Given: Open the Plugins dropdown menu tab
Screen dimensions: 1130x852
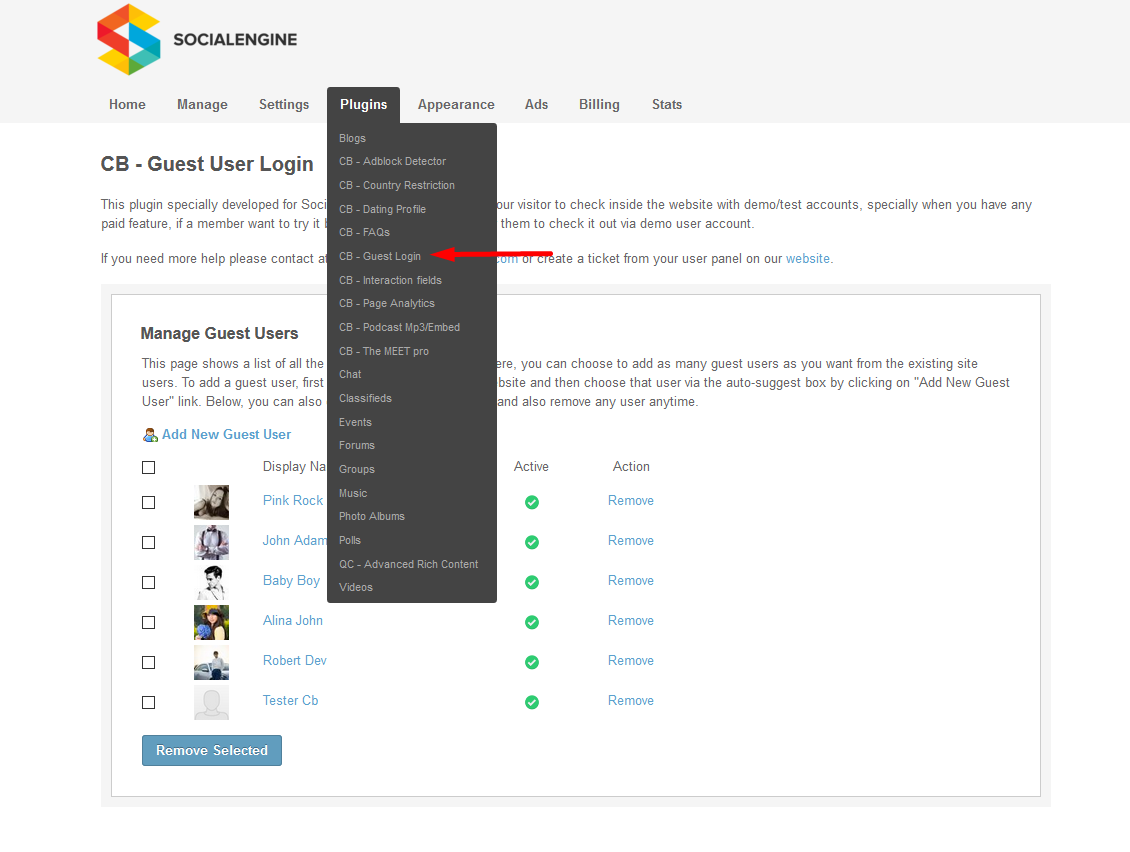Looking at the screenshot, I should [x=363, y=105].
